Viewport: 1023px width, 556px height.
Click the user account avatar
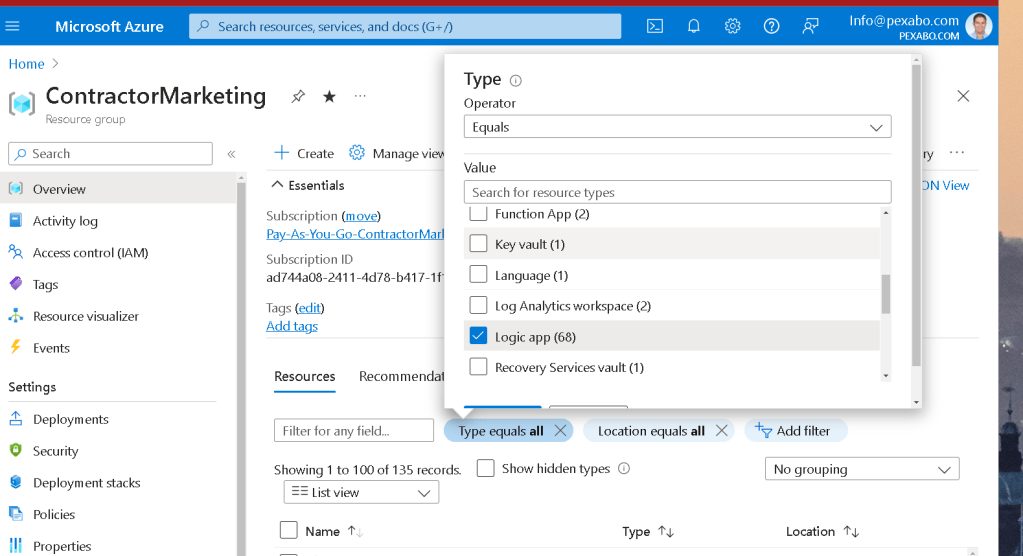point(979,26)
